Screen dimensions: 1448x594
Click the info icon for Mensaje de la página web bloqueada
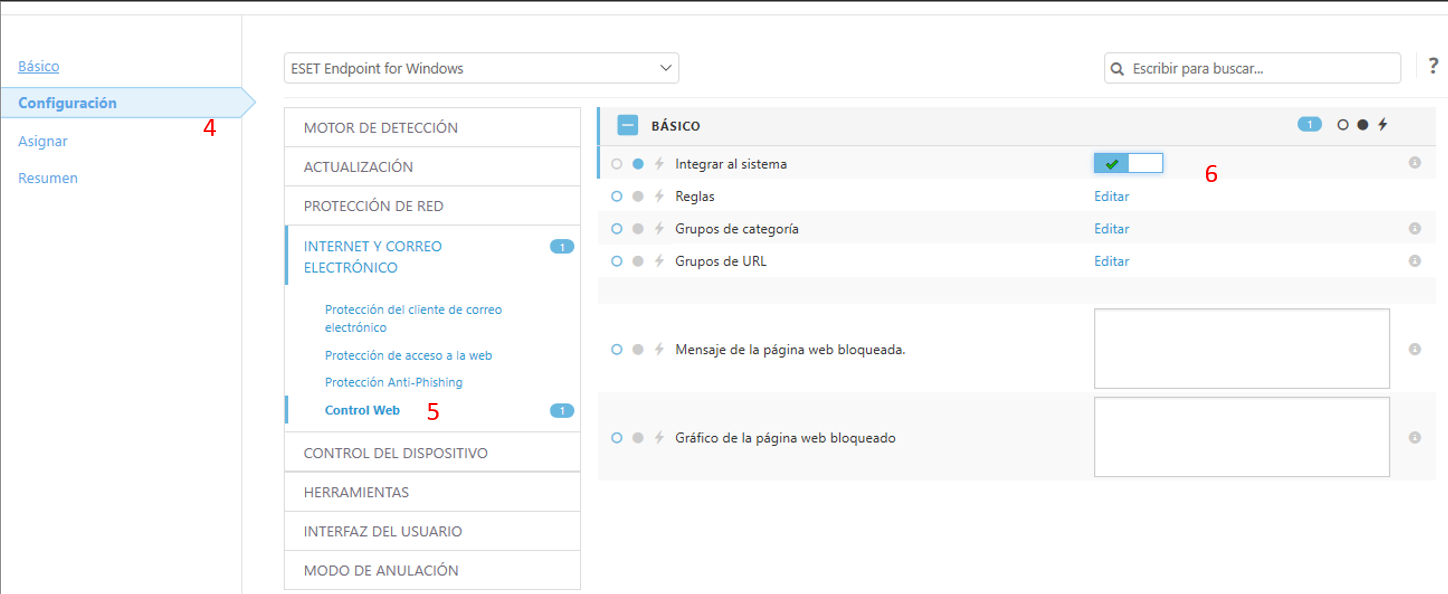(1414, 349)
